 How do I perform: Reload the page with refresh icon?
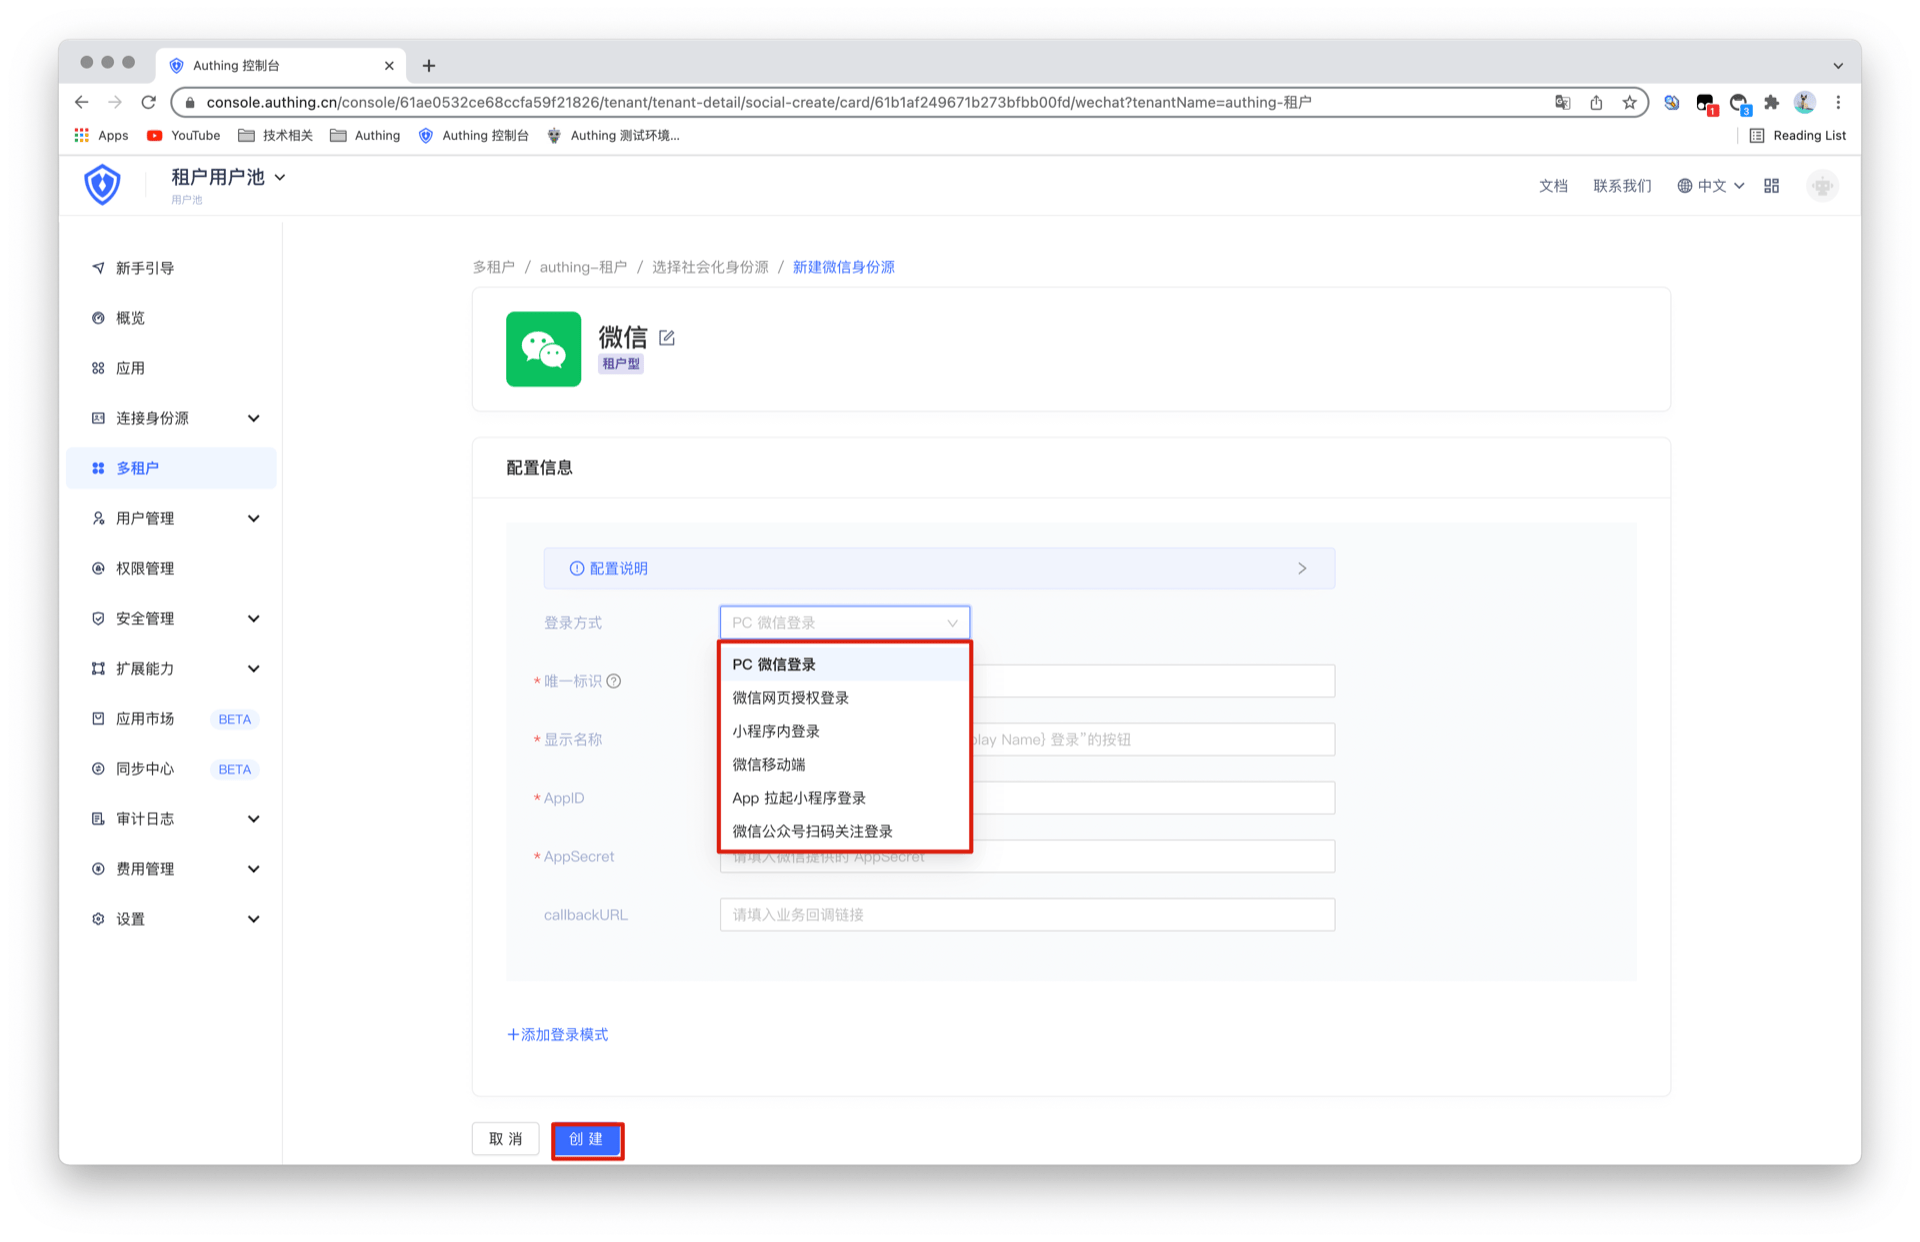click(x=149, y=102)
